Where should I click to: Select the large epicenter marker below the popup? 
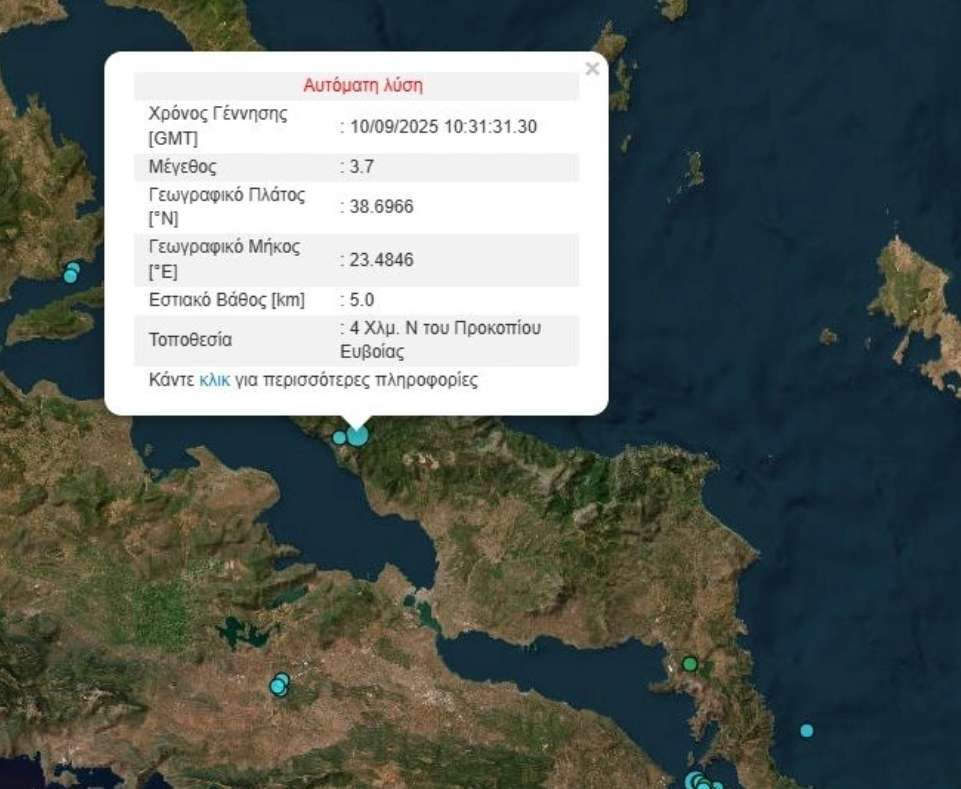click(358, 436)
